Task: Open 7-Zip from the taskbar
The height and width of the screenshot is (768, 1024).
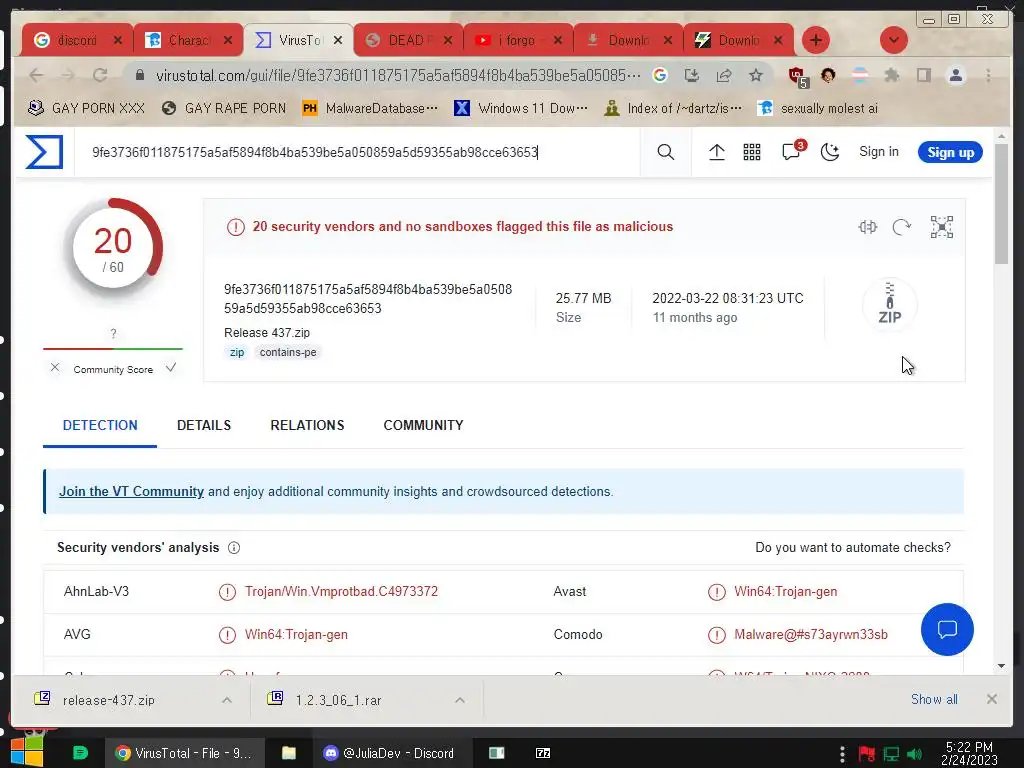Action: tap(543, 753)
